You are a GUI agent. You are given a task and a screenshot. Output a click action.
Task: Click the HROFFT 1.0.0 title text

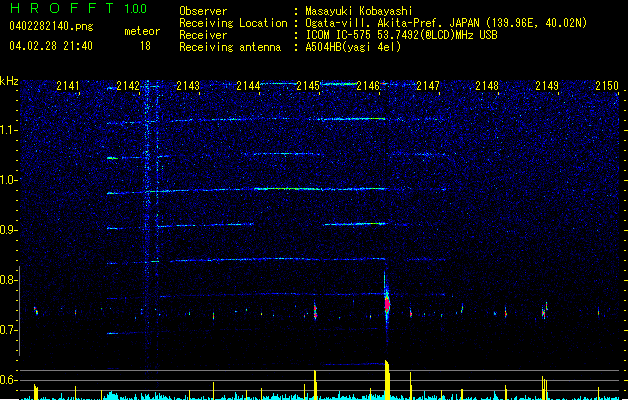(x=79, y=8)
